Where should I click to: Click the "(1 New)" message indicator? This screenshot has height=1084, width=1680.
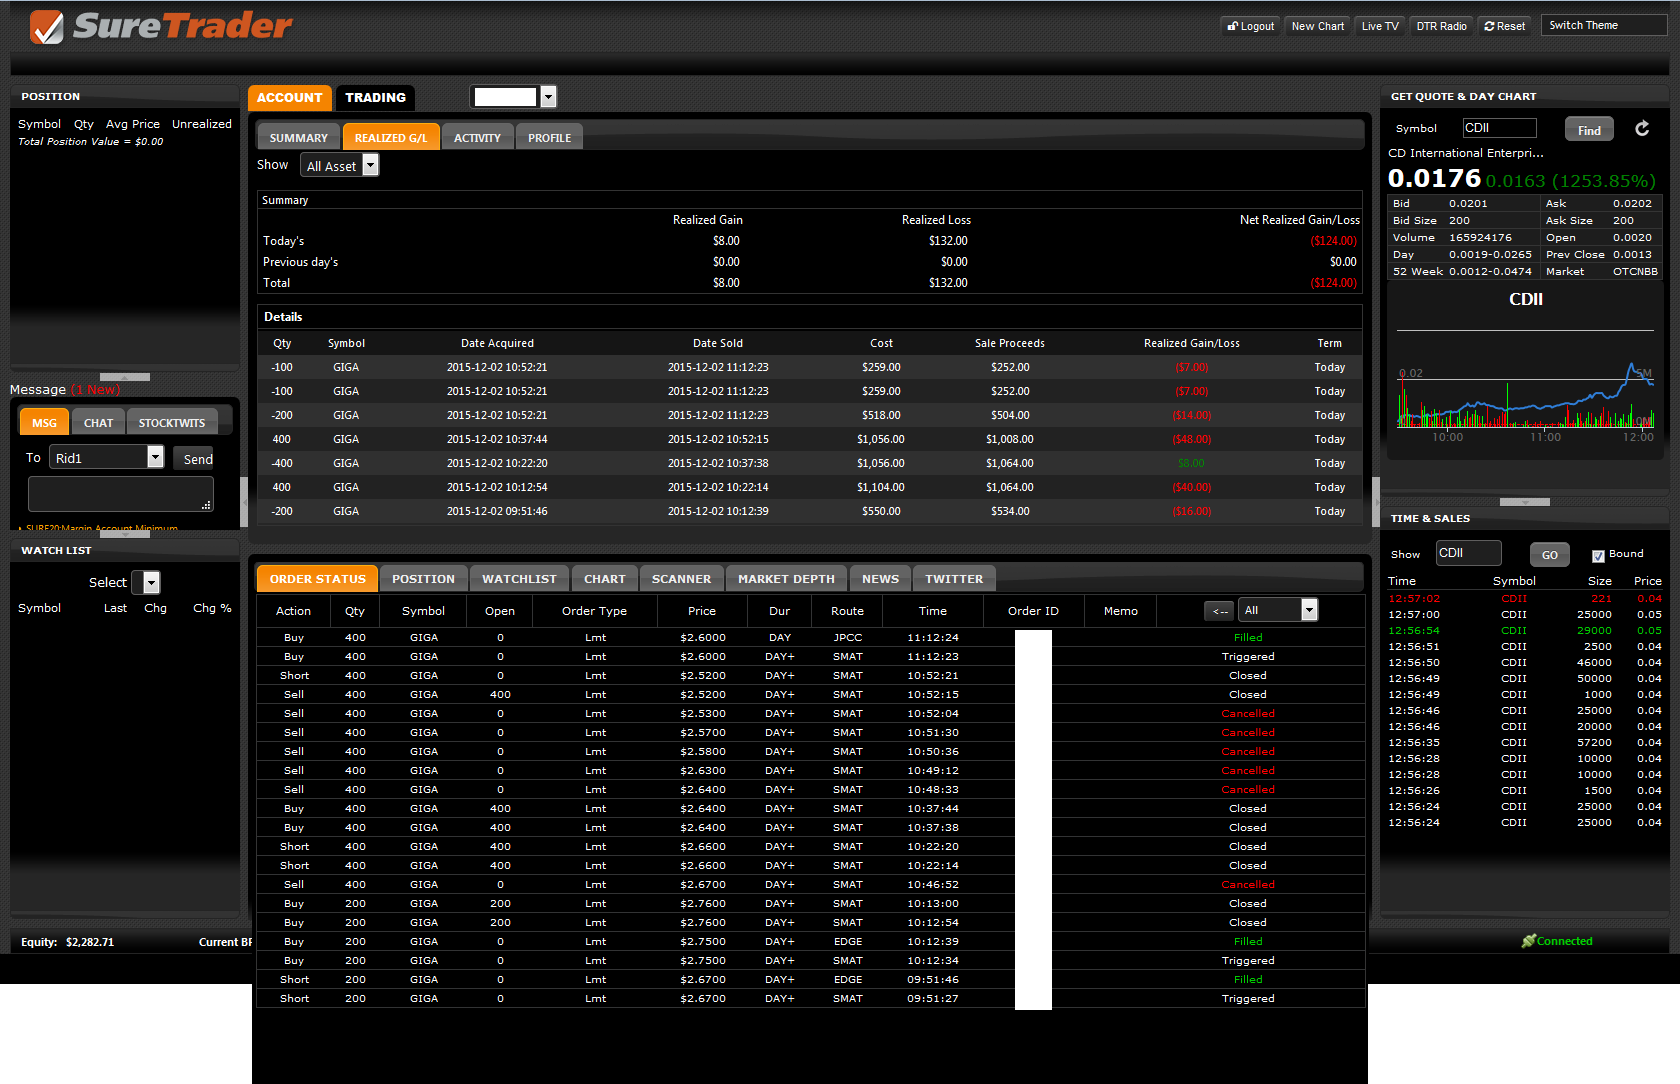coord(96,390)
